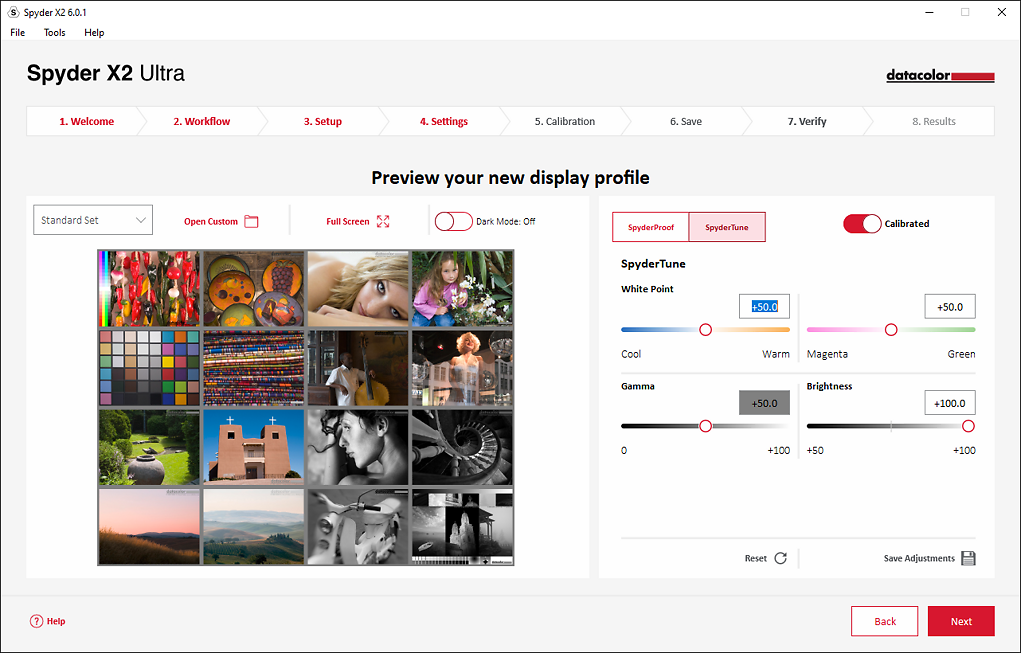
Task: Click the Full Screen expand icon
Action: (383, 221)
